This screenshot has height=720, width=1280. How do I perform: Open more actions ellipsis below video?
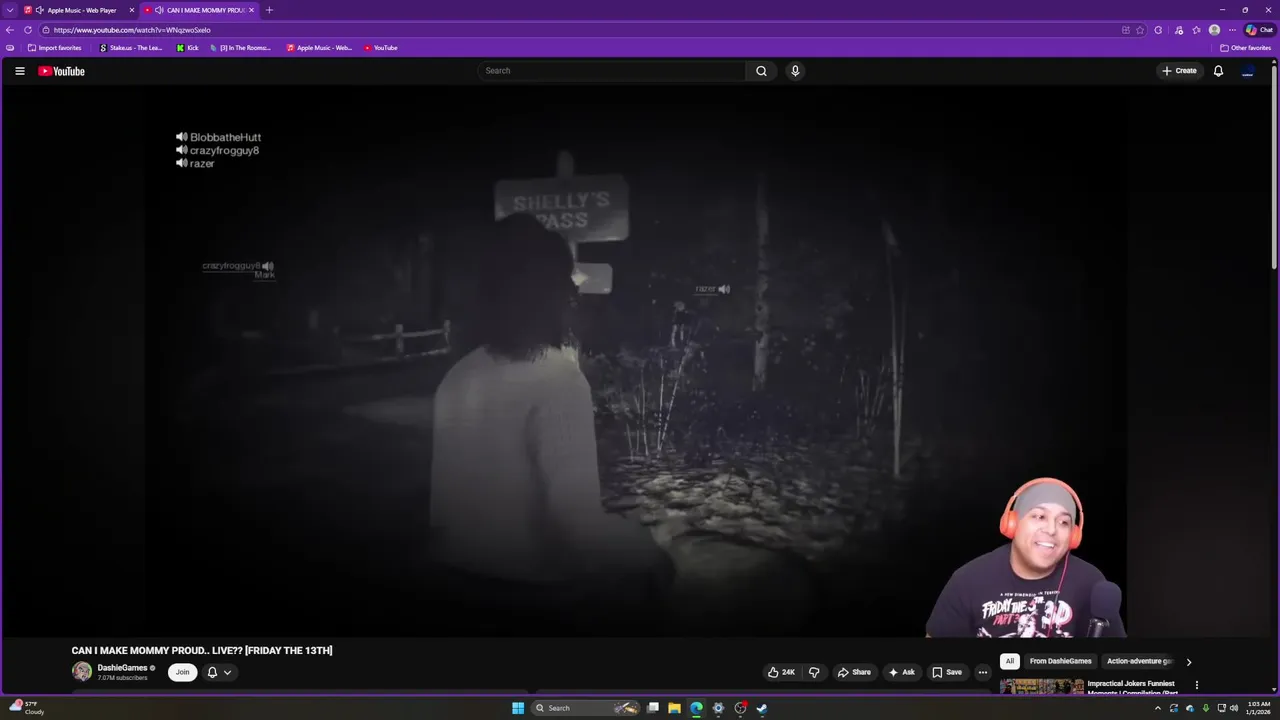point(983,672)
